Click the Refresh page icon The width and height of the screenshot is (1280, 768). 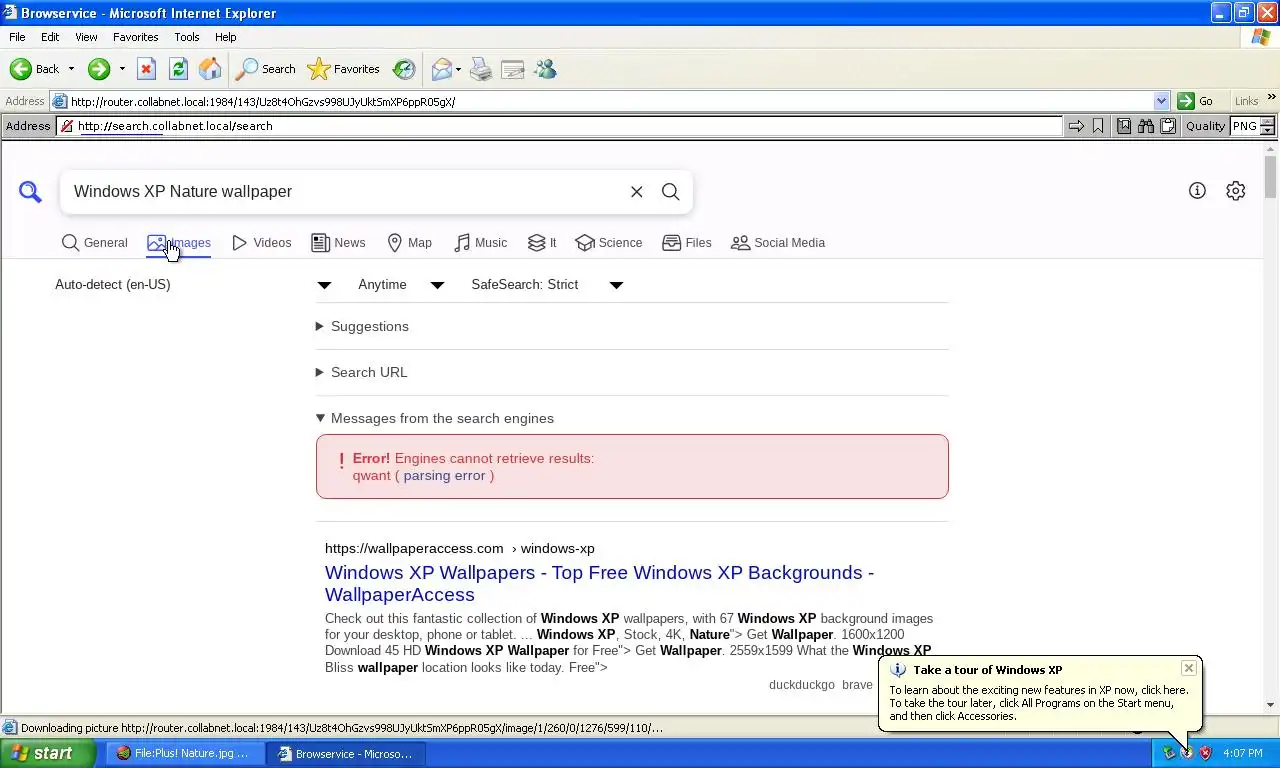point(178,69)
